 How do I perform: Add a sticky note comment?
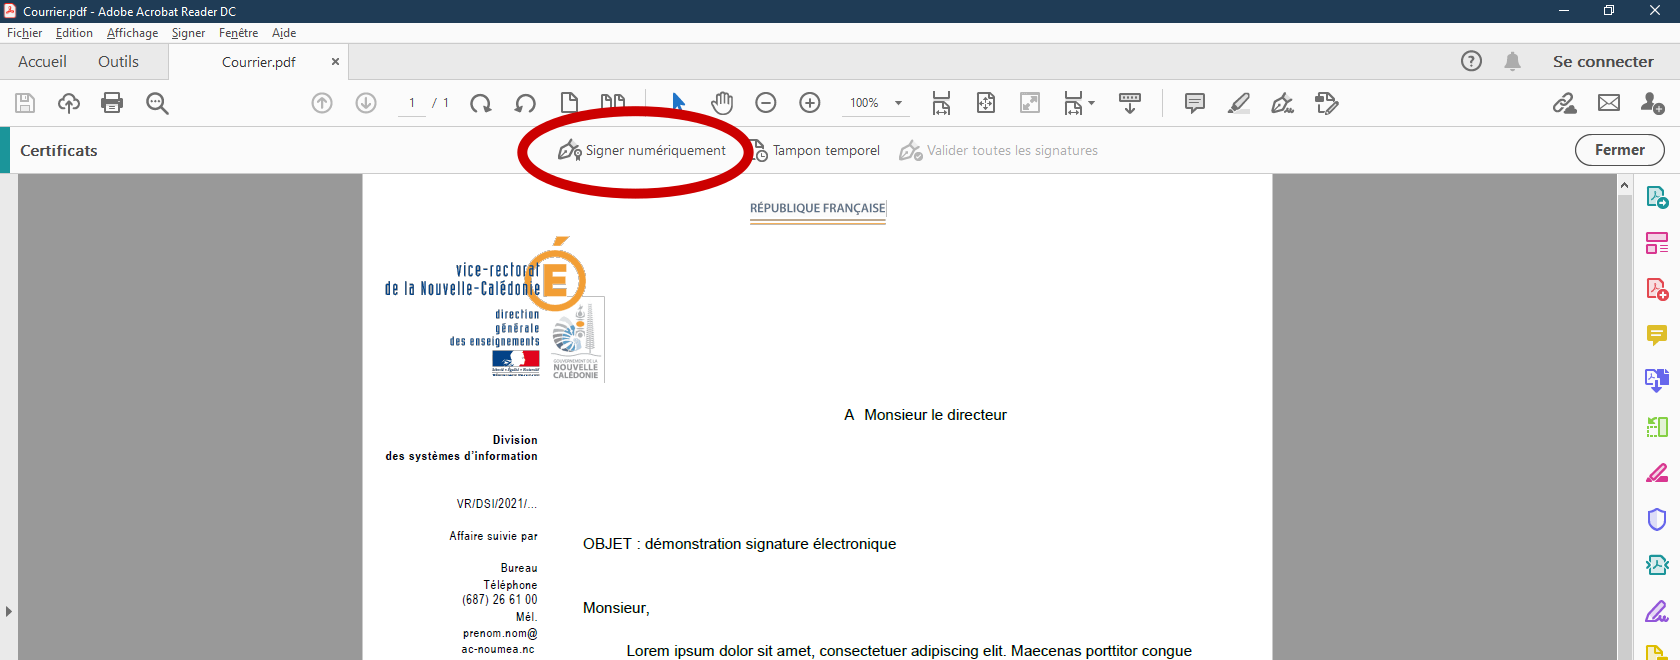coord(1194,103)
